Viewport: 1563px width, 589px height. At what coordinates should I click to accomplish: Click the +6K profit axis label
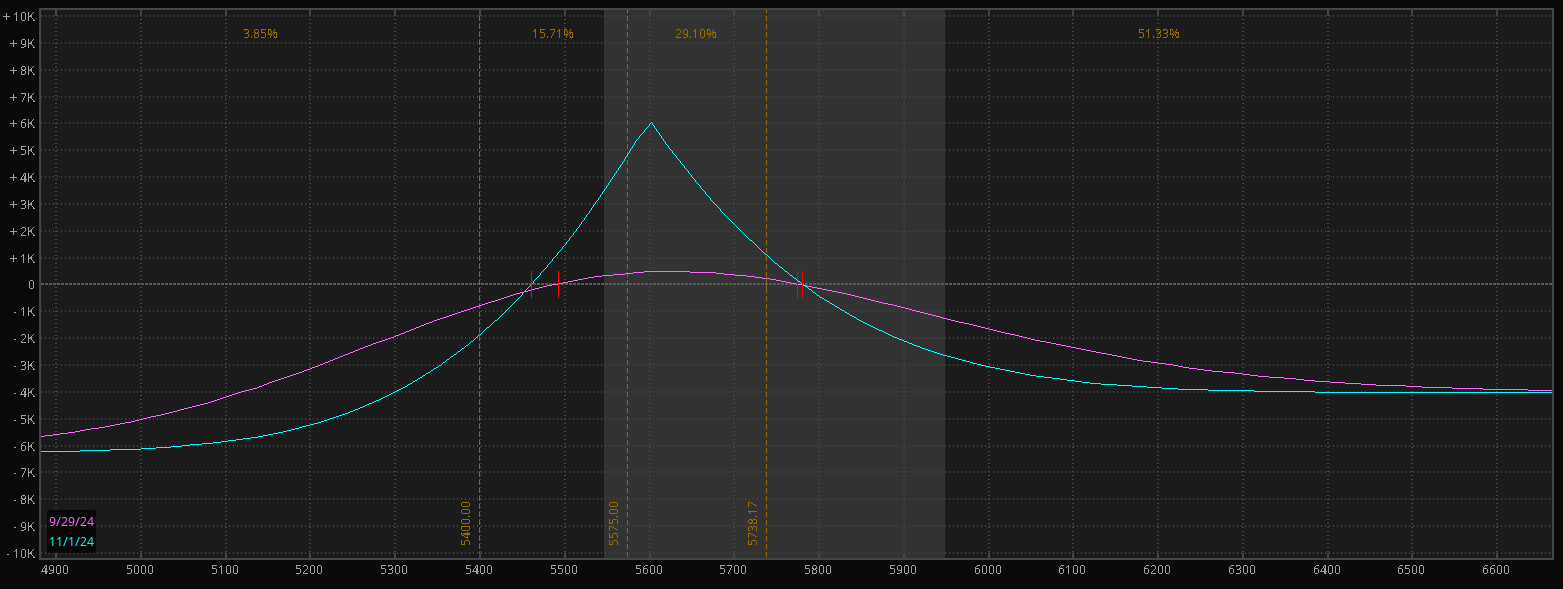[x=23, y=124]
